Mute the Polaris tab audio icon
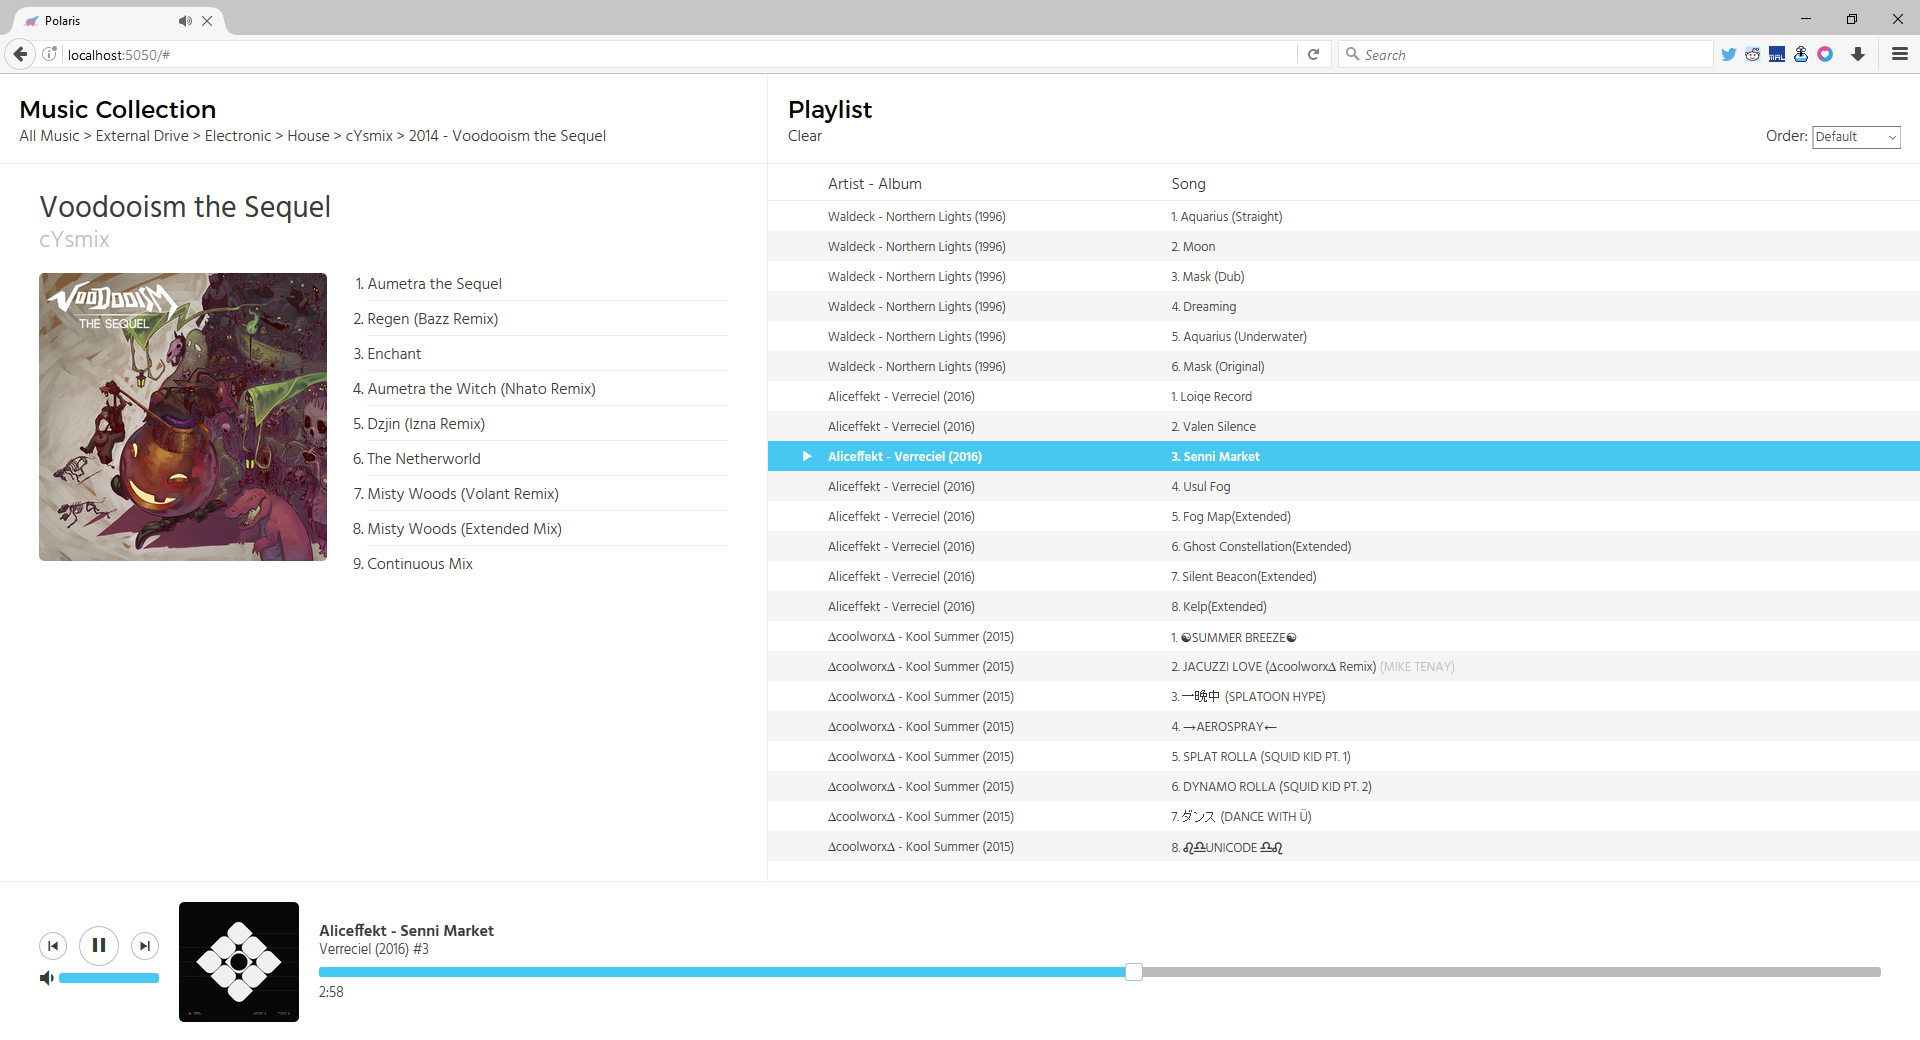The height and width of the screenshot is (1040, 1920). (185, 20)
